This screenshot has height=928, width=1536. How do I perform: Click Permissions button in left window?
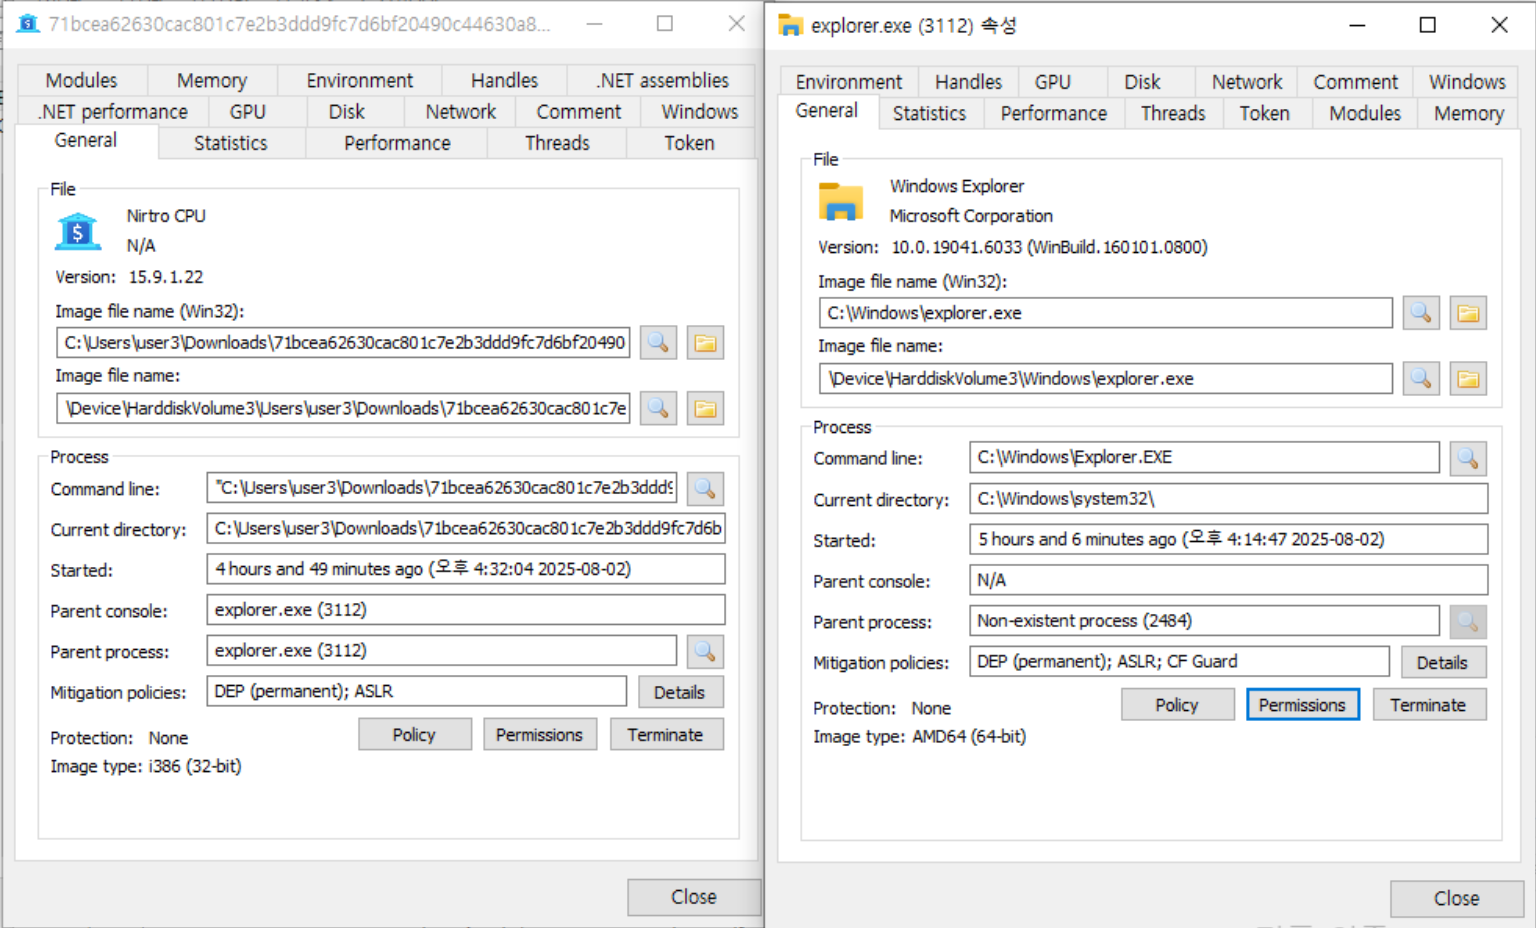[x=539, y=735]
